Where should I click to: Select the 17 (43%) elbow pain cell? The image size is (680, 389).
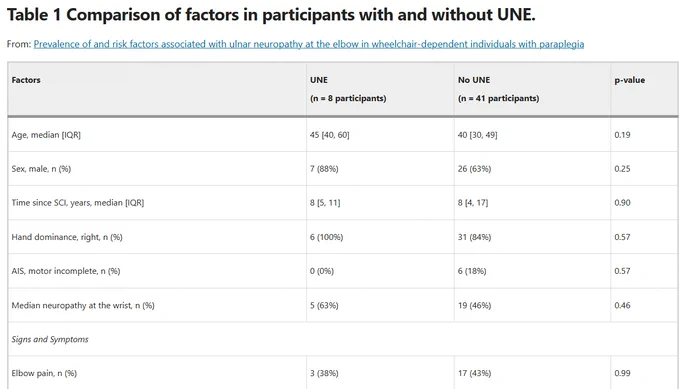point(474,373)
